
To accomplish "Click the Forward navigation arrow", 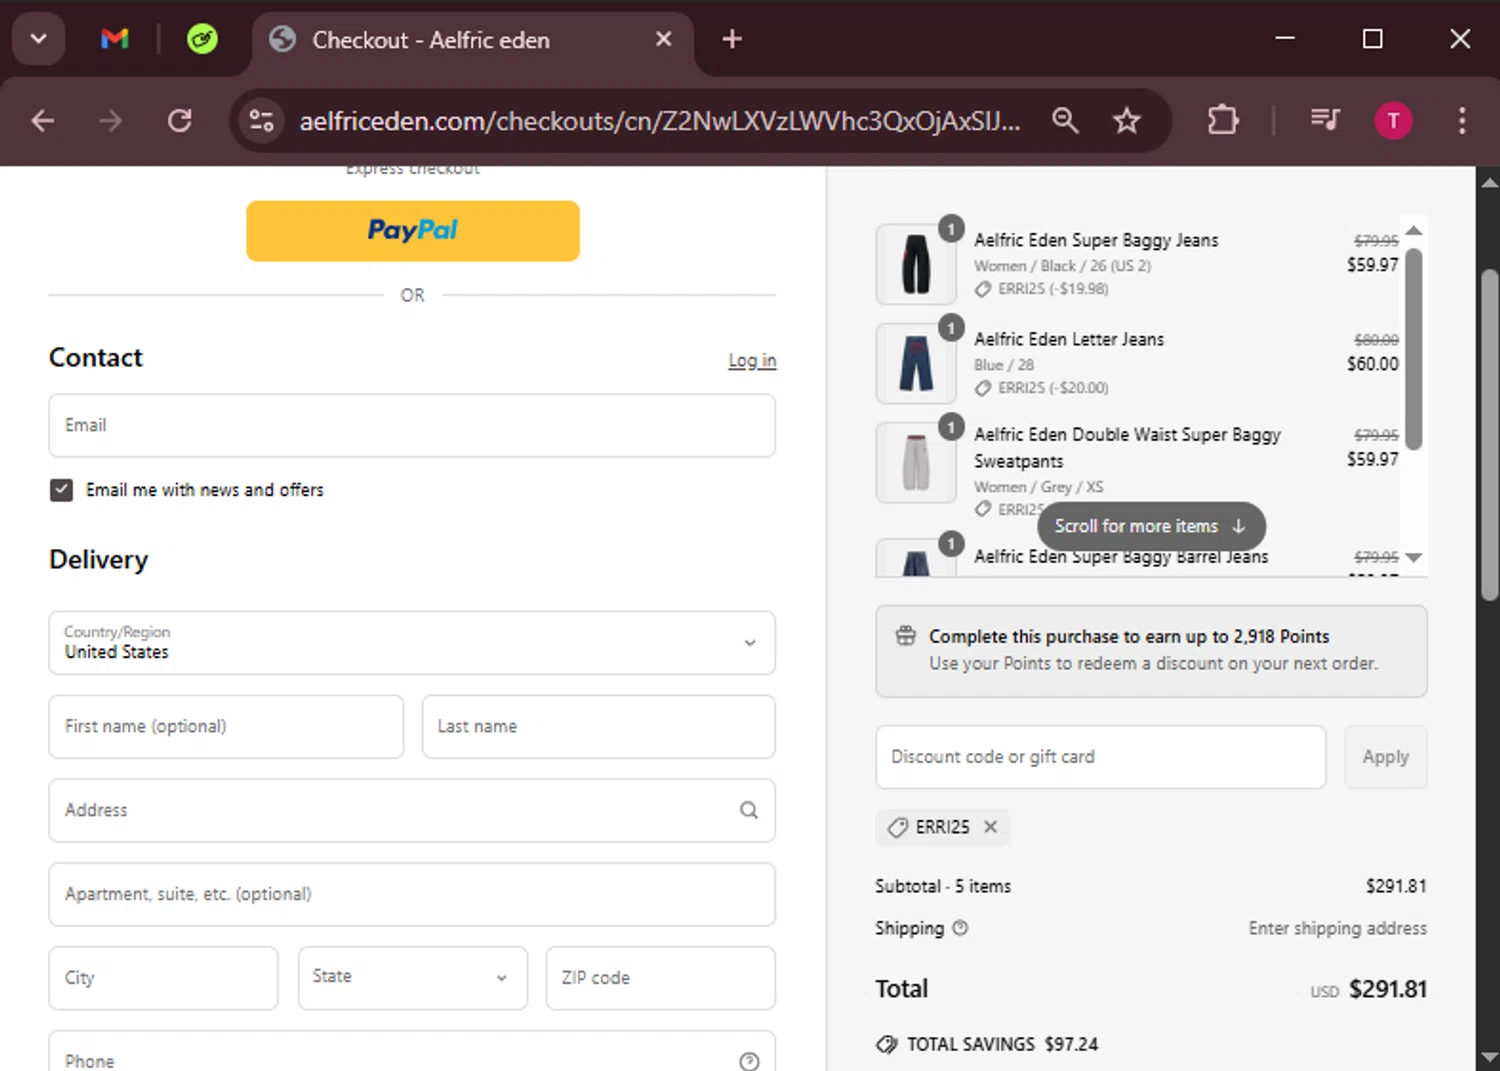I will (x=111, y=121).
